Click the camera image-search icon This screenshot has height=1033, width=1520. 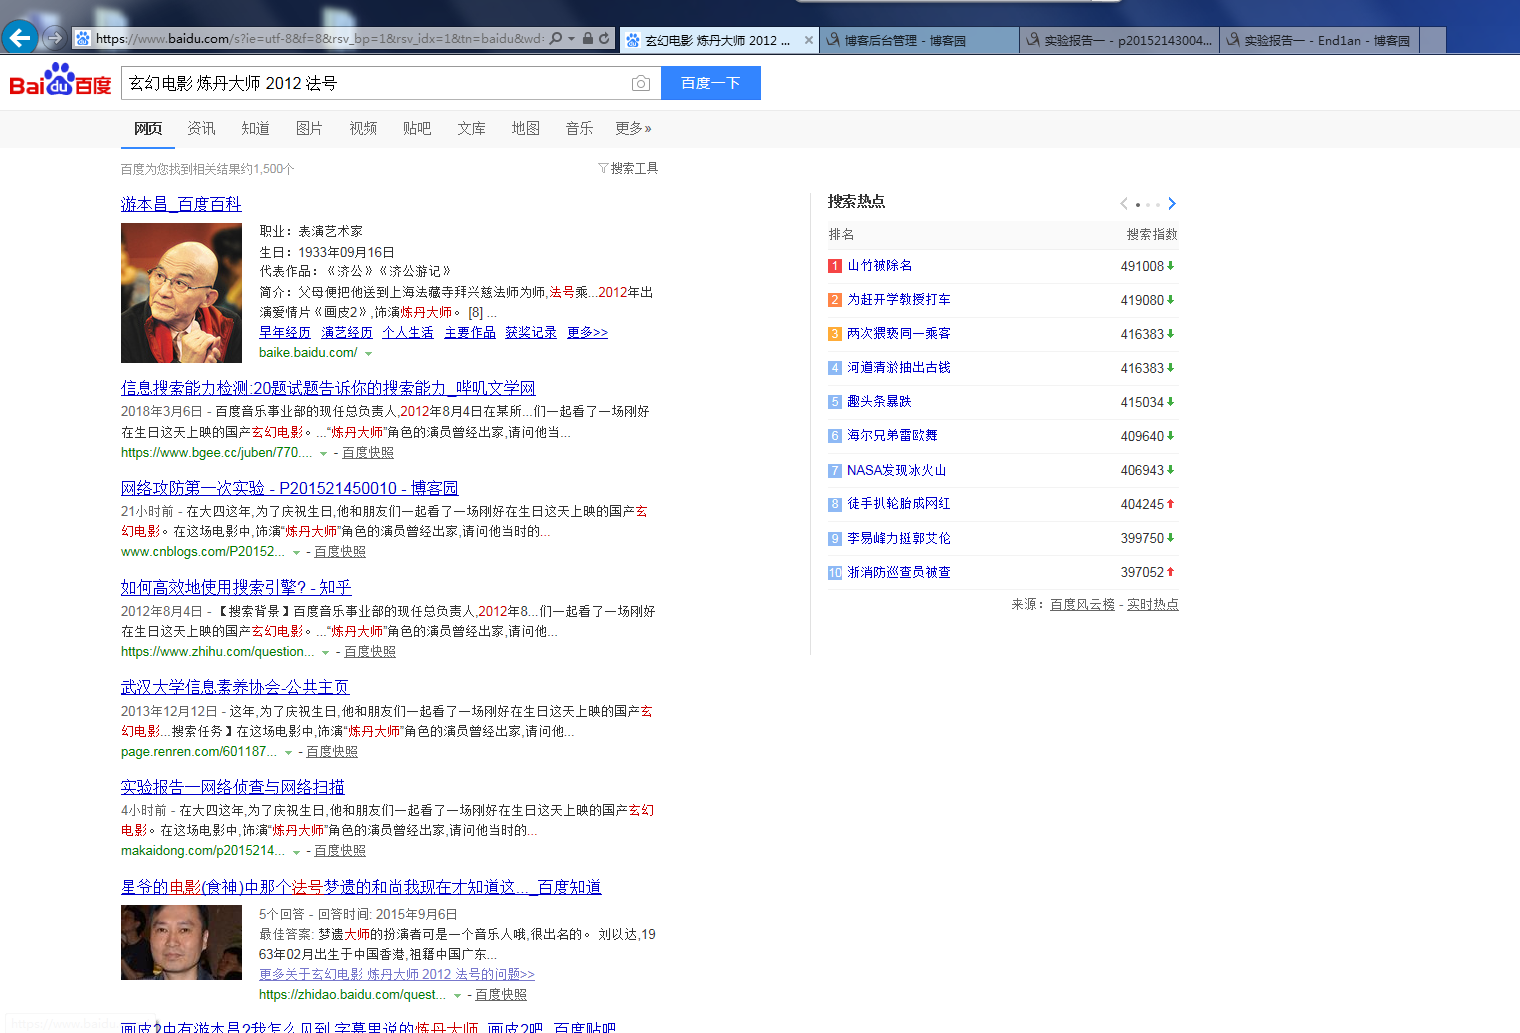coord(641,83)
